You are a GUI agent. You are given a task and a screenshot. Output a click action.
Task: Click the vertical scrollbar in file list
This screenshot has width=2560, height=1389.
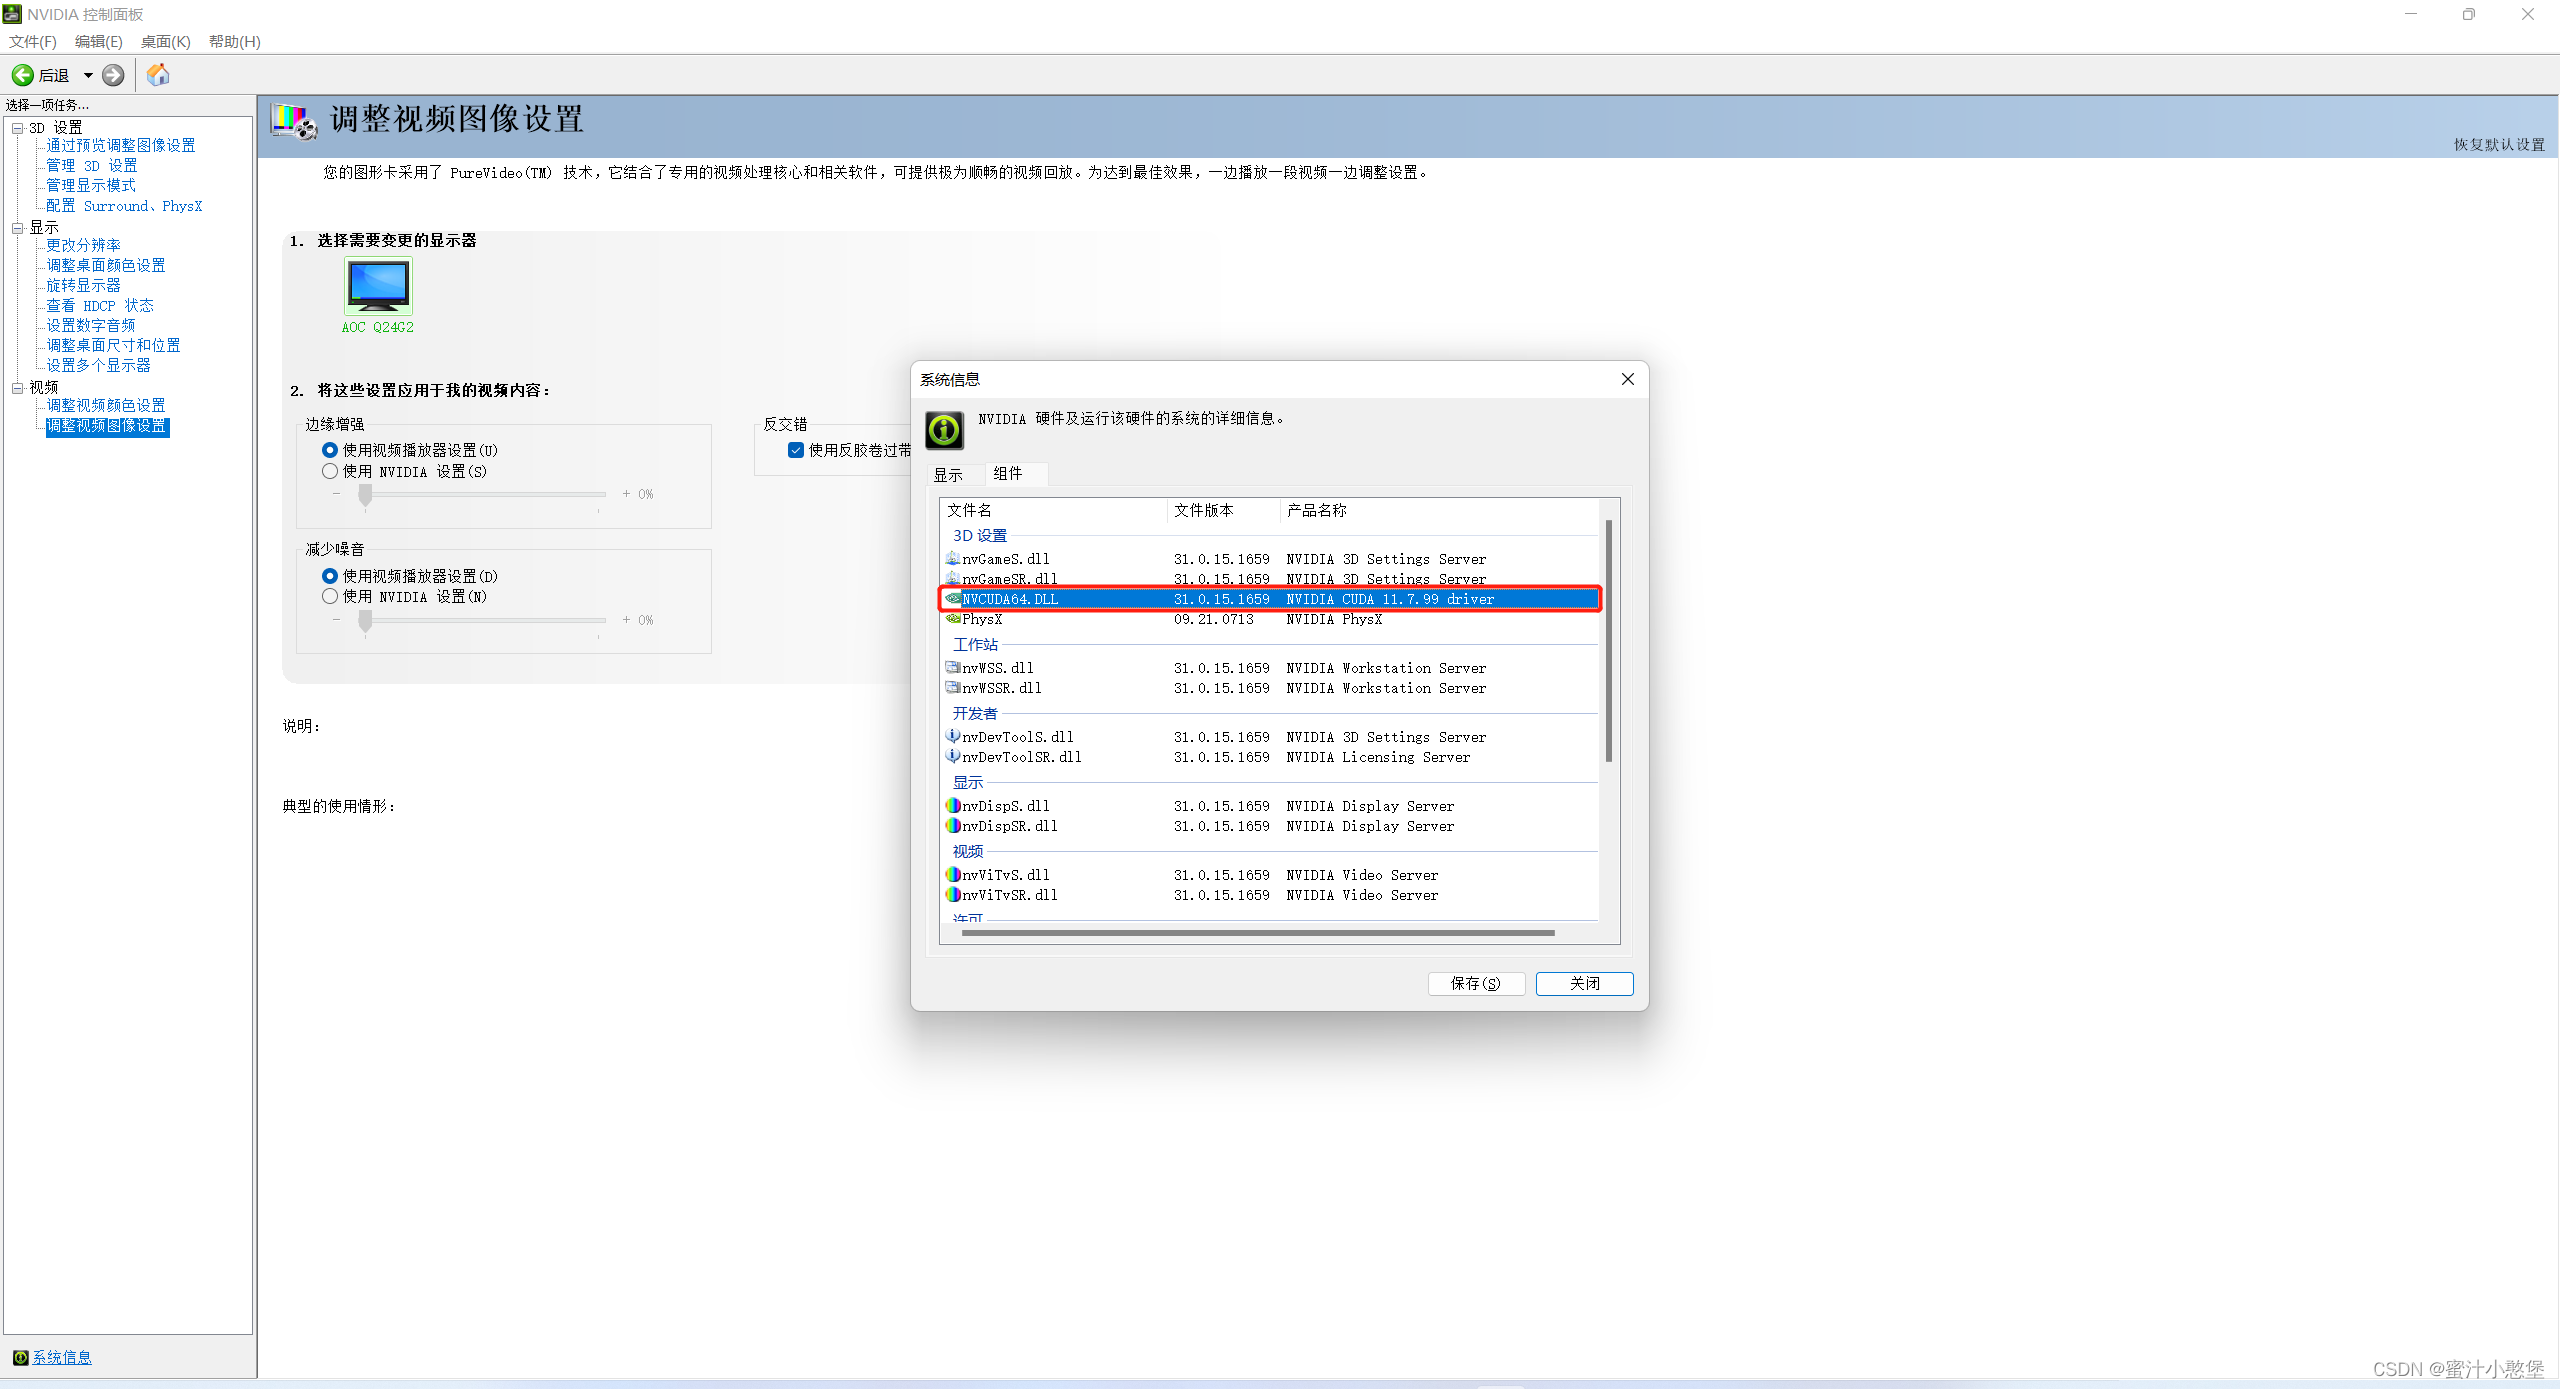(x=1609, y=640)
